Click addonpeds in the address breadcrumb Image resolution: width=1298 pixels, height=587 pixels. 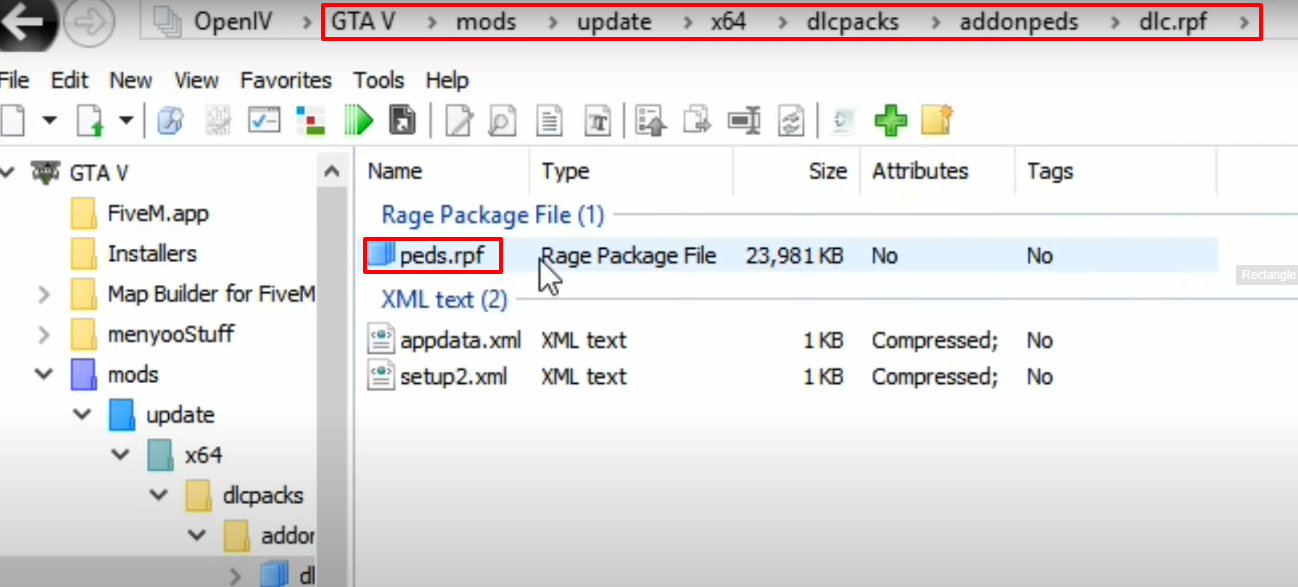click(1019, 22)
